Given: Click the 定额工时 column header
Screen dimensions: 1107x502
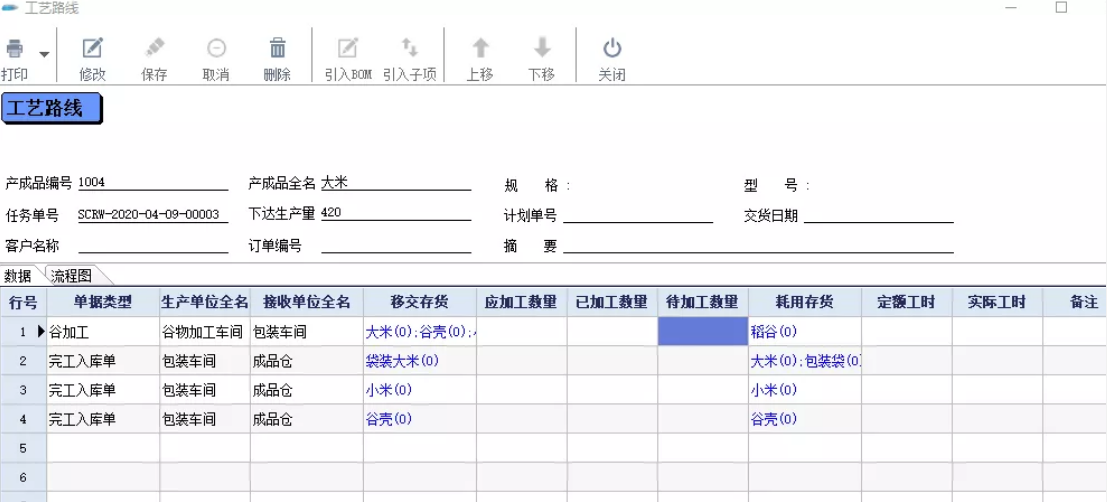Looking at the screenshot, I should 906,302.
